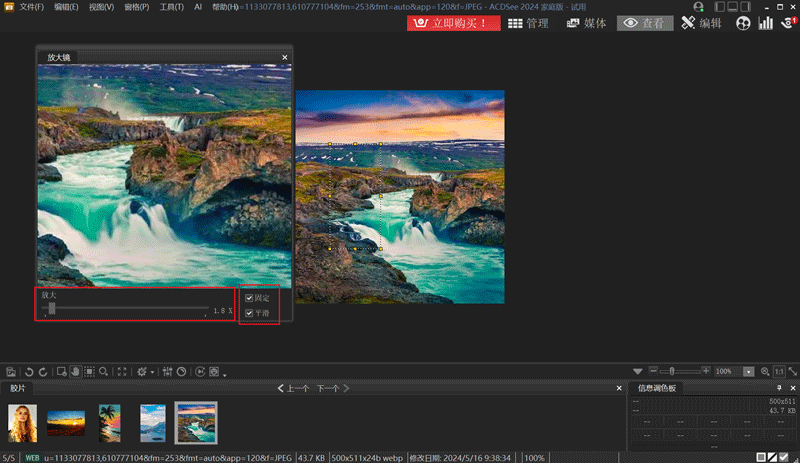Click the rotate right icon in bottom toolbar
The width and height of the screenshot is (800, 463).
tap(42, 371)
